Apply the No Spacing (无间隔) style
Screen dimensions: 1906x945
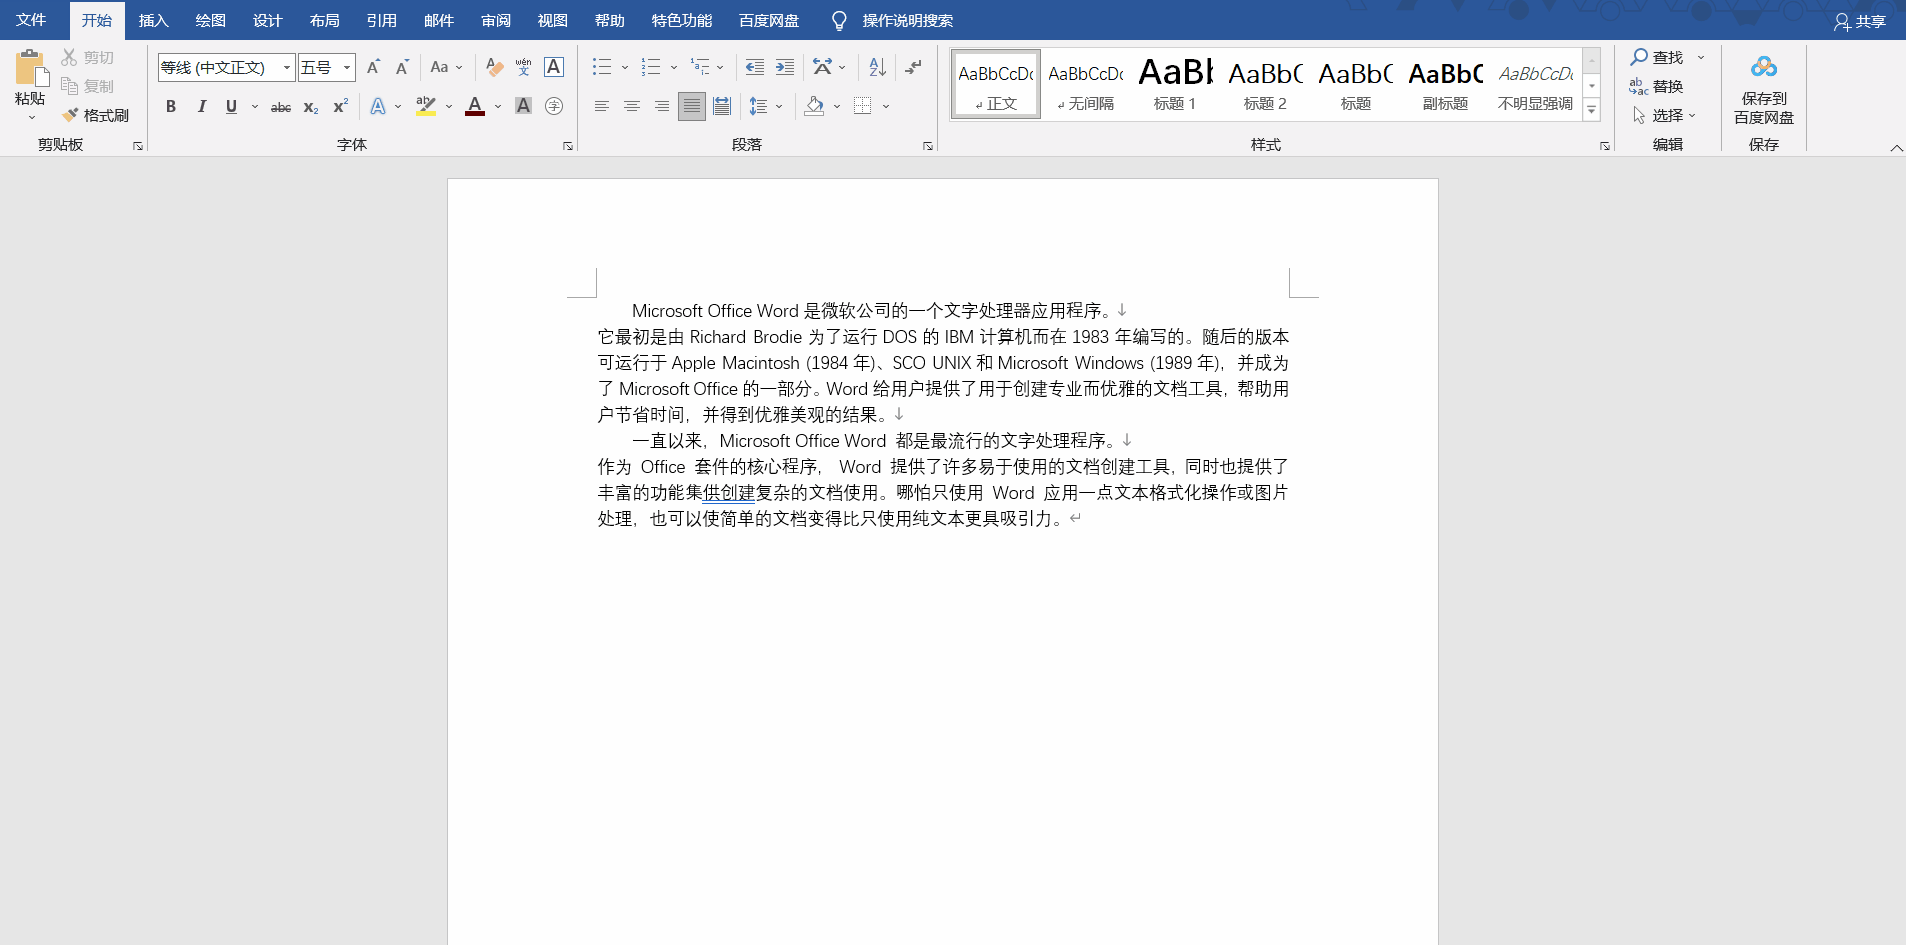[x=1085, y=85]
